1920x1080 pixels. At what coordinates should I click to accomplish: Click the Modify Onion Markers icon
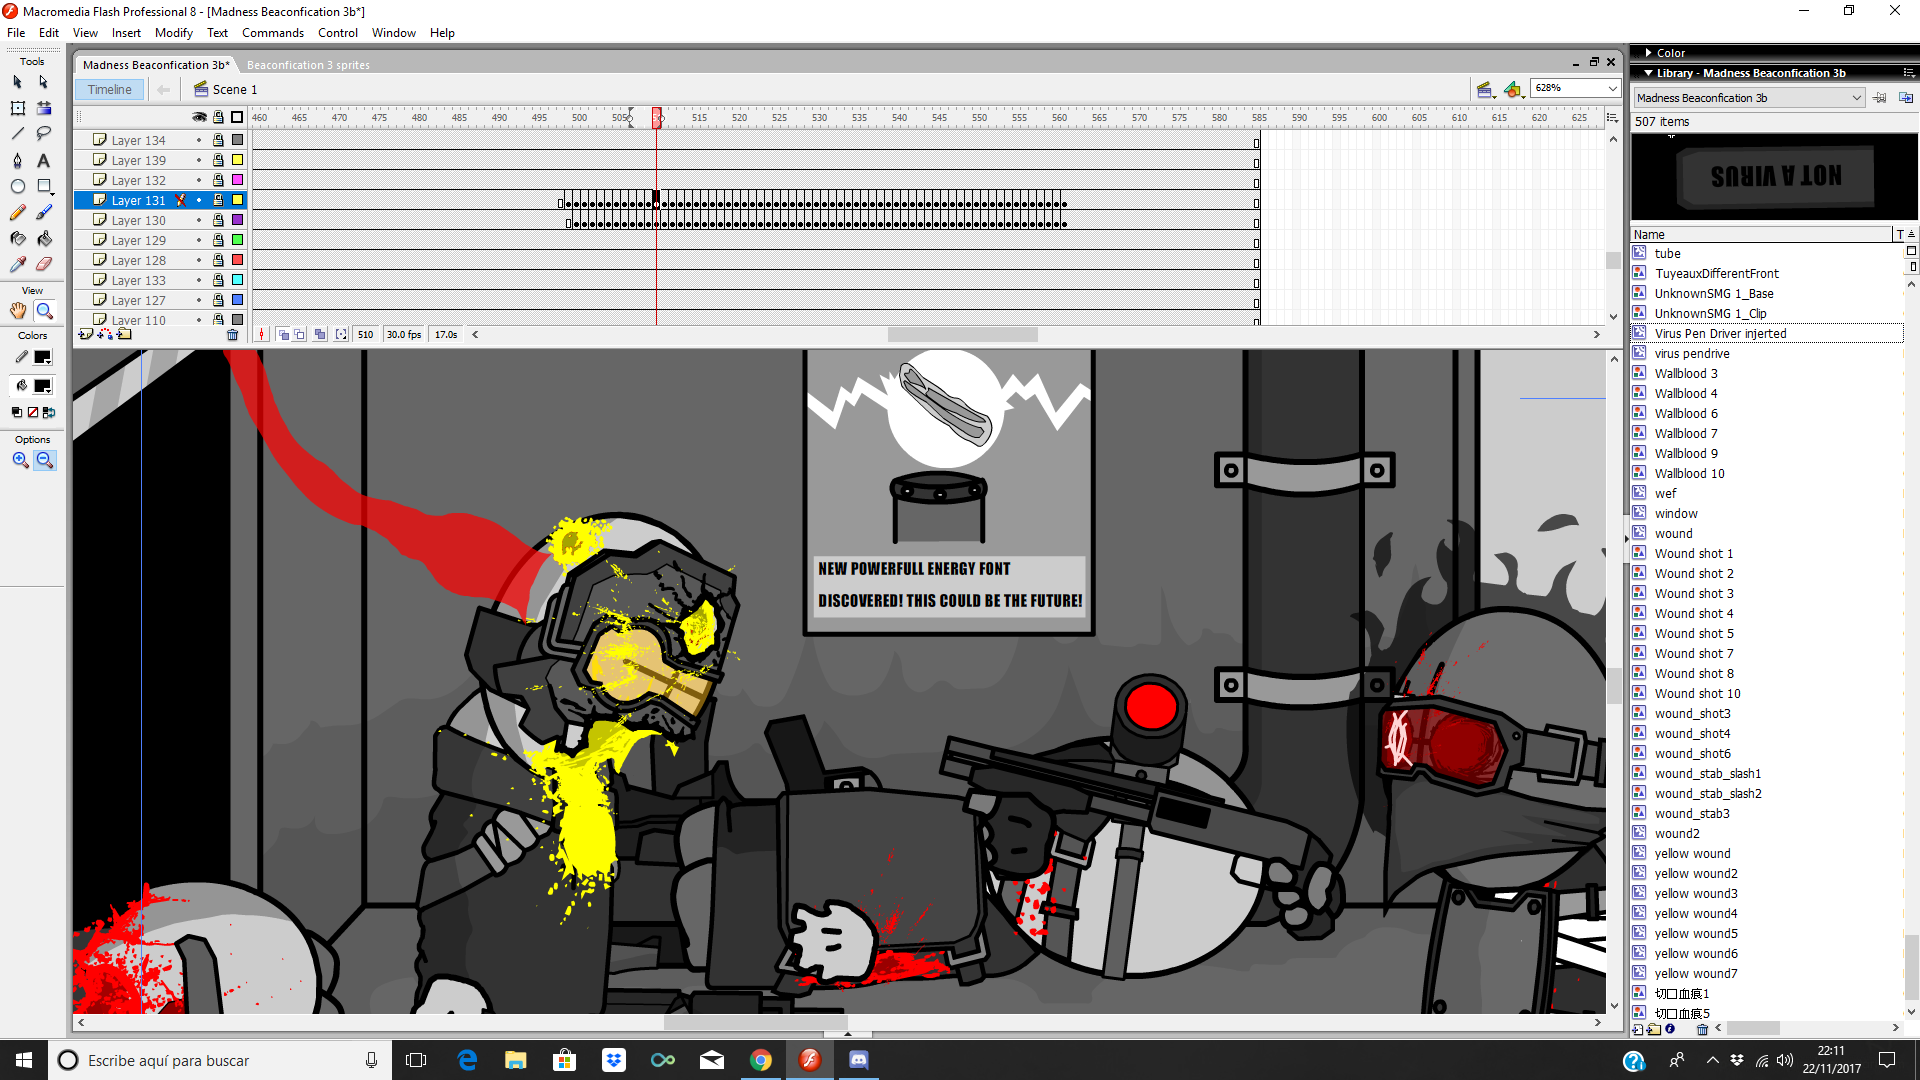(x=341, y=335)
